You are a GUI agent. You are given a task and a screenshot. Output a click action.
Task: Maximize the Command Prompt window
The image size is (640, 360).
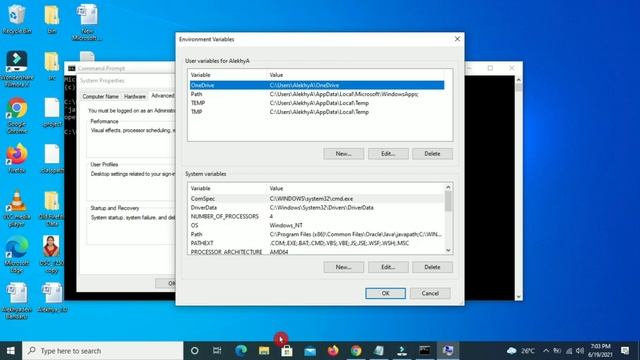pos(490,68)
